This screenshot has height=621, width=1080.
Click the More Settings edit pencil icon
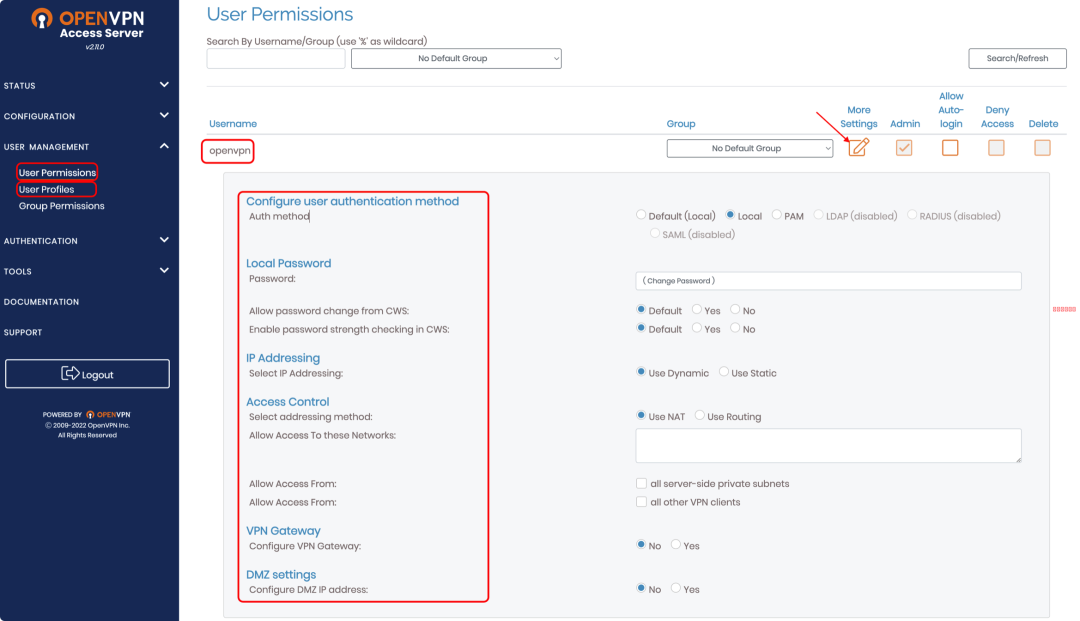click(858, 148)
